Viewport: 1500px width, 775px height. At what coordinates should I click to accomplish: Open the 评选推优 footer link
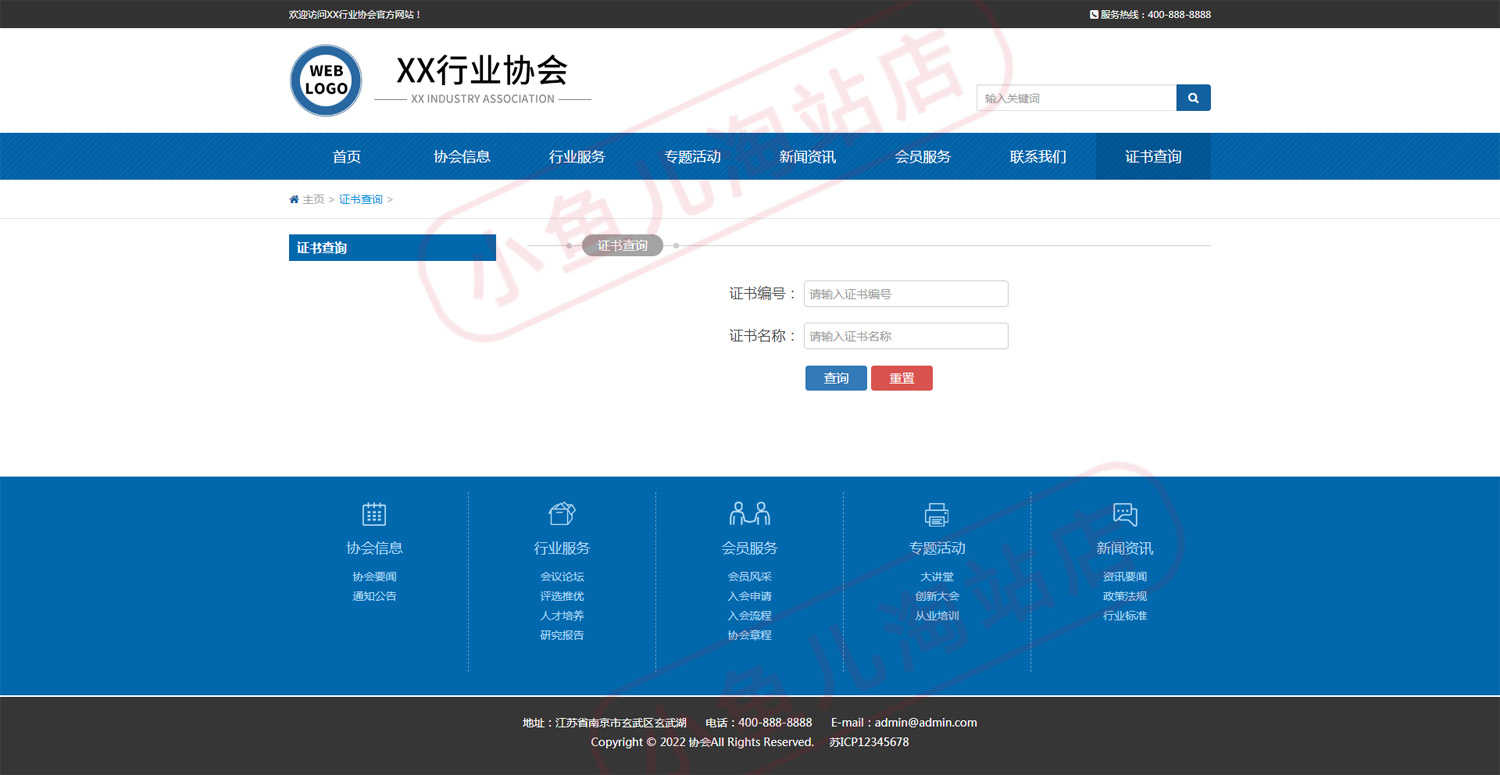click(x=562, y=596)
